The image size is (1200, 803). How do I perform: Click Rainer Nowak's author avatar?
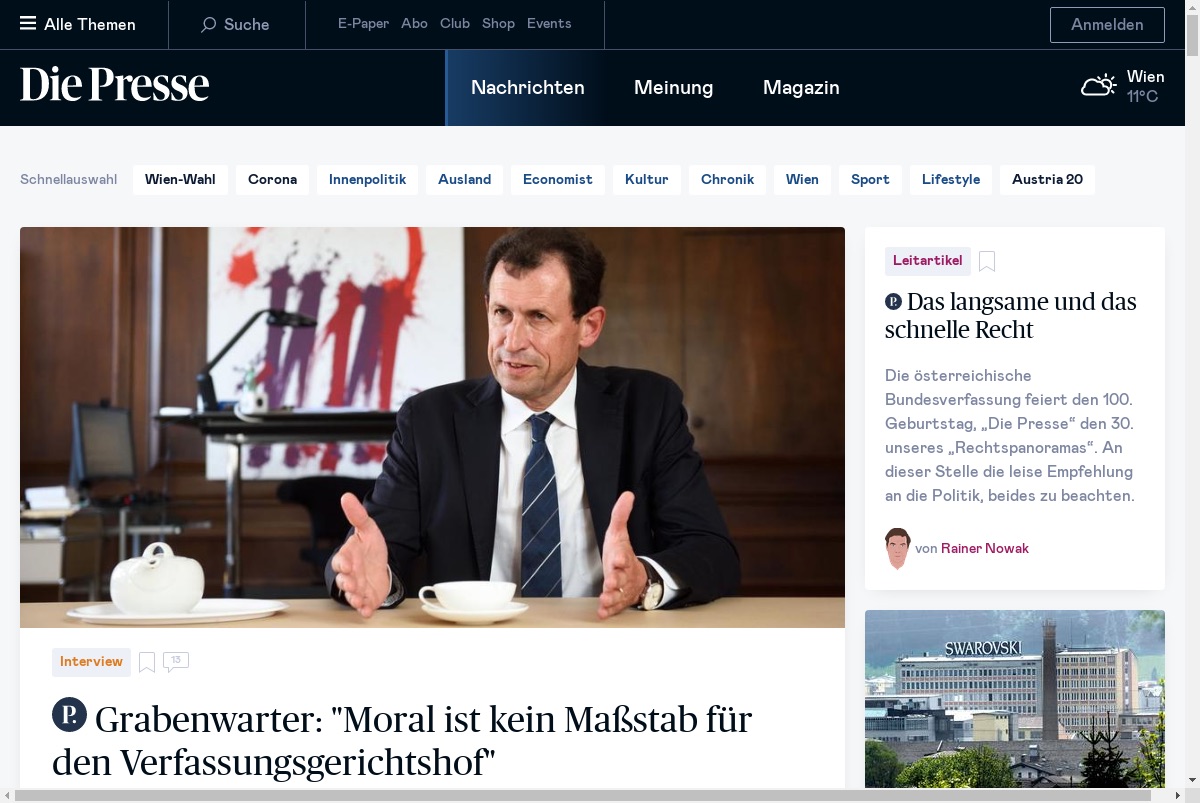coord(898,548)
